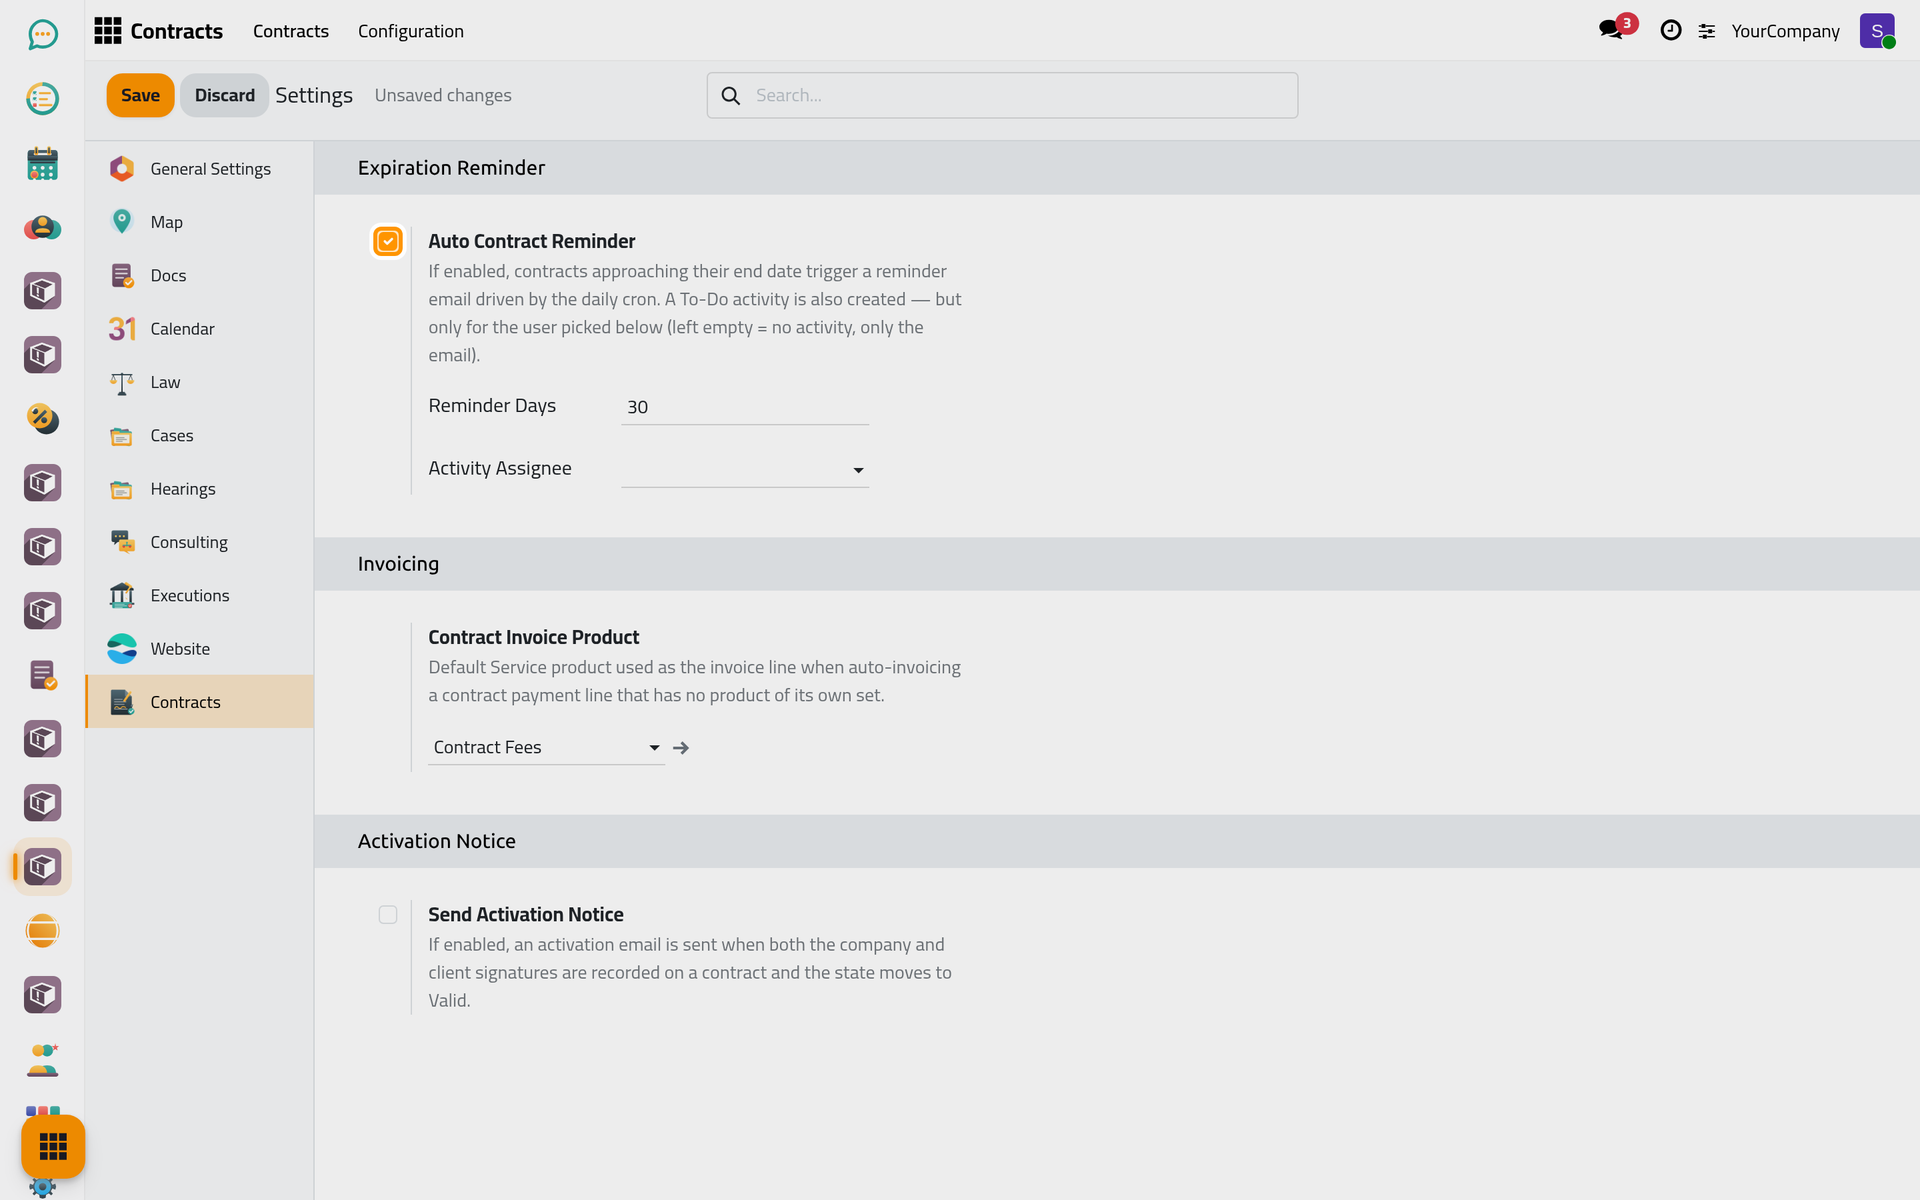This screenshot has height=1200, width=1920.
Task: Select Contracts settings section in sidebar
Action: coord(200,702)
